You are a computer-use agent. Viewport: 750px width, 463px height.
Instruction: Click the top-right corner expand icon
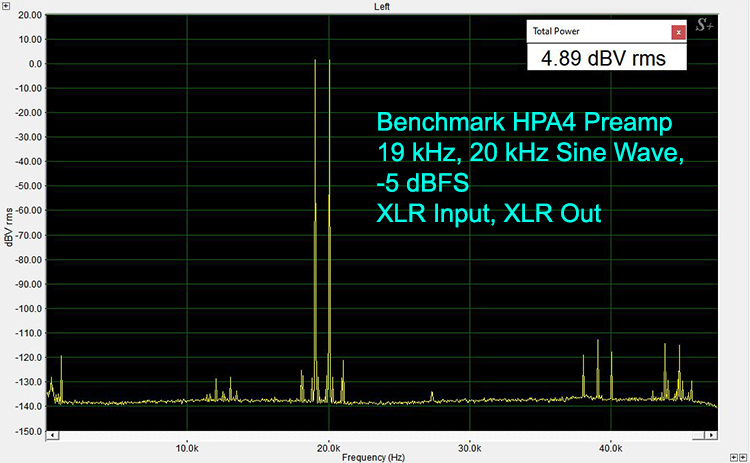743,6
